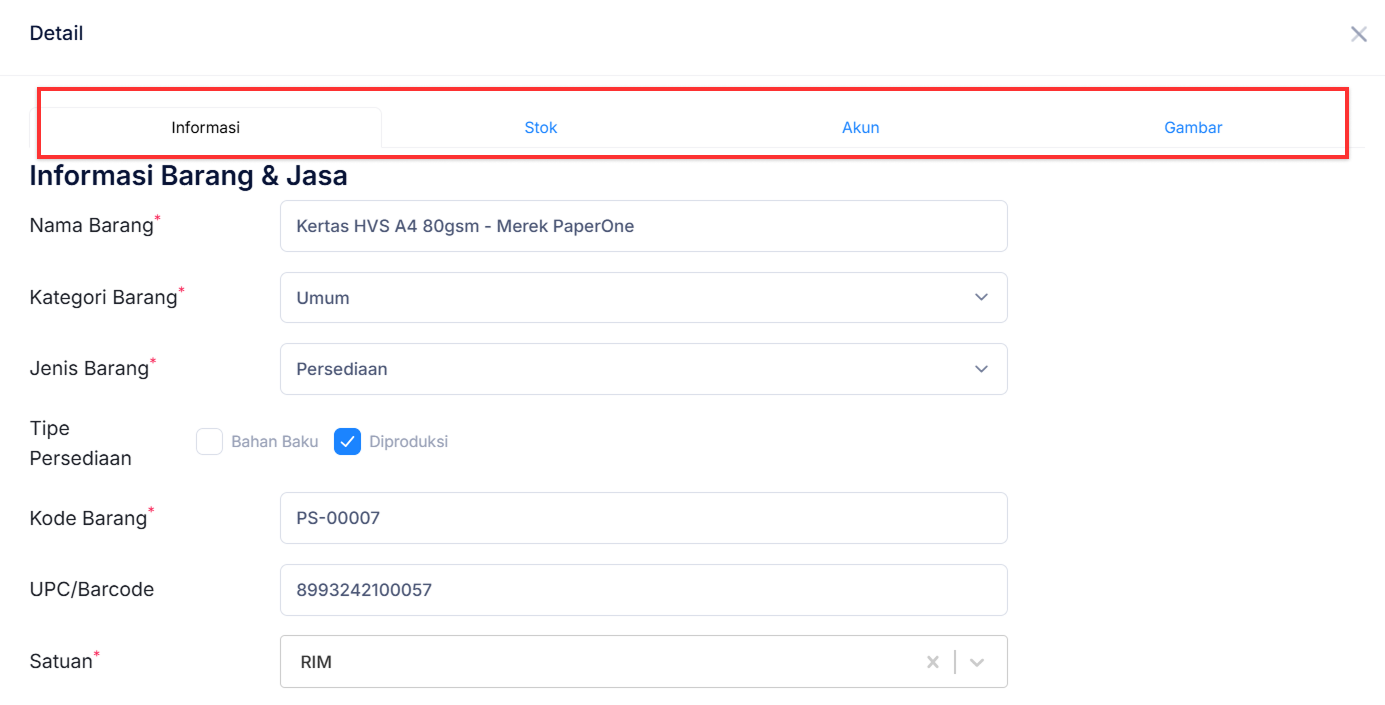
Task: Click the Informasi Barang & Jasa heading
Action: 188,176
